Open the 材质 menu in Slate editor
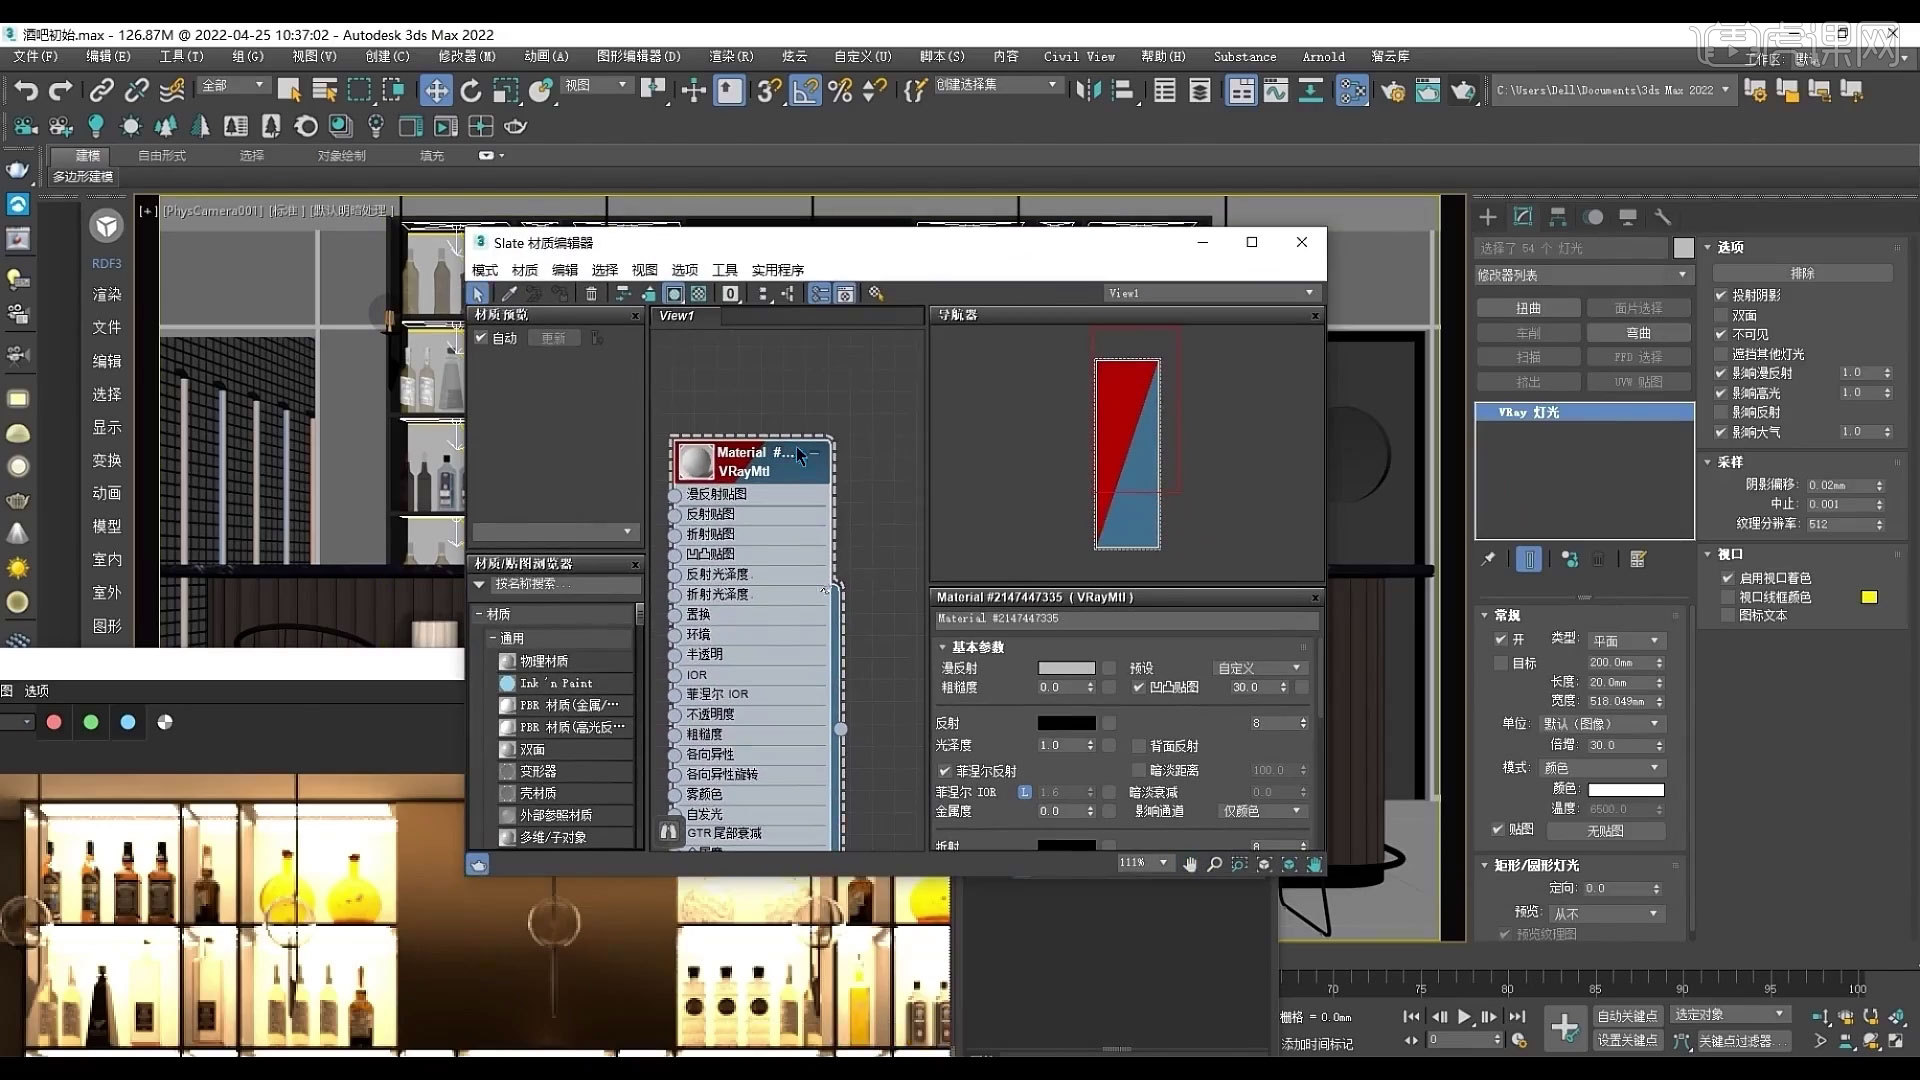Viewport: 1920px width, 1080px height. click(523, 269)
